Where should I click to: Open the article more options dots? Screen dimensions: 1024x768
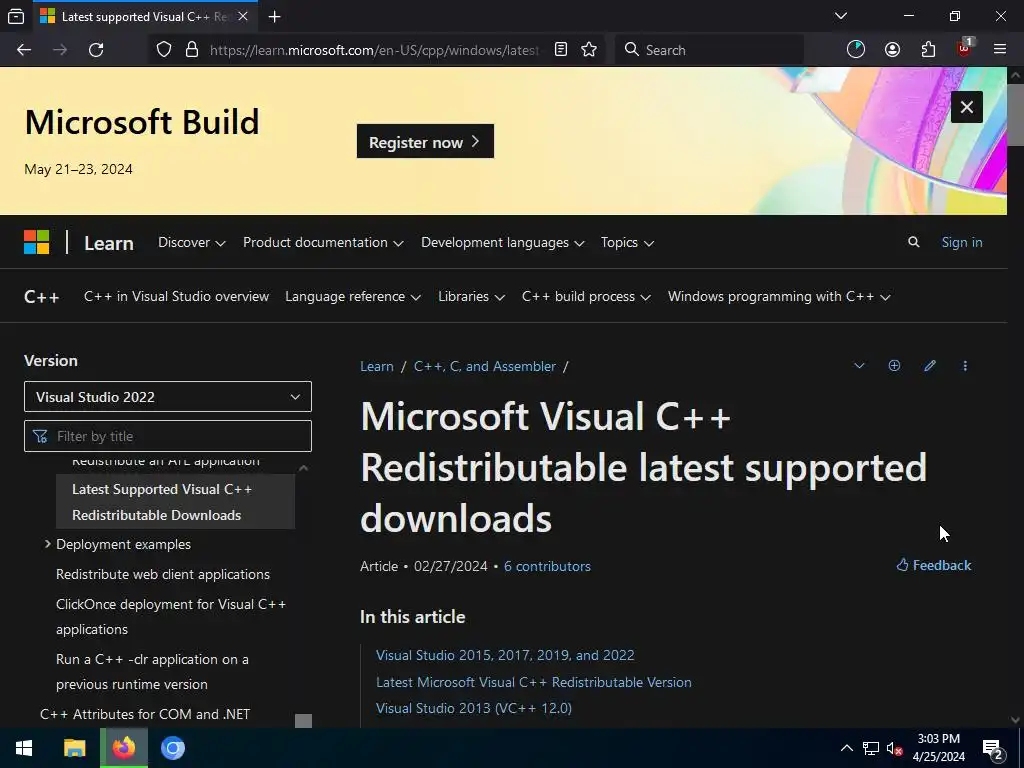[x=965, y=366]
